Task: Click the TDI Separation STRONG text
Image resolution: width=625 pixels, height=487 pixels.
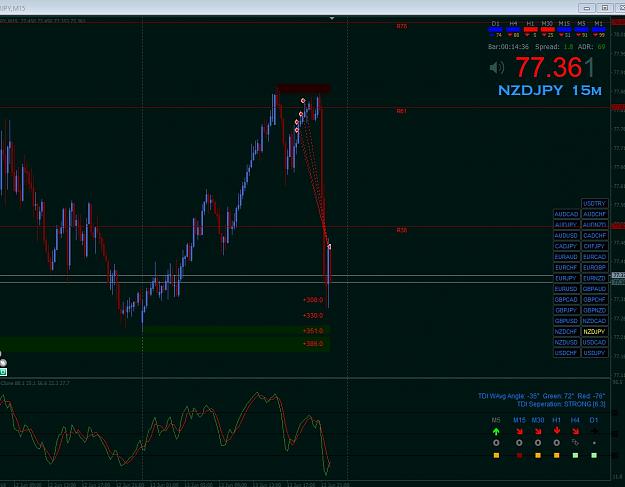Action: click(561, 404)
